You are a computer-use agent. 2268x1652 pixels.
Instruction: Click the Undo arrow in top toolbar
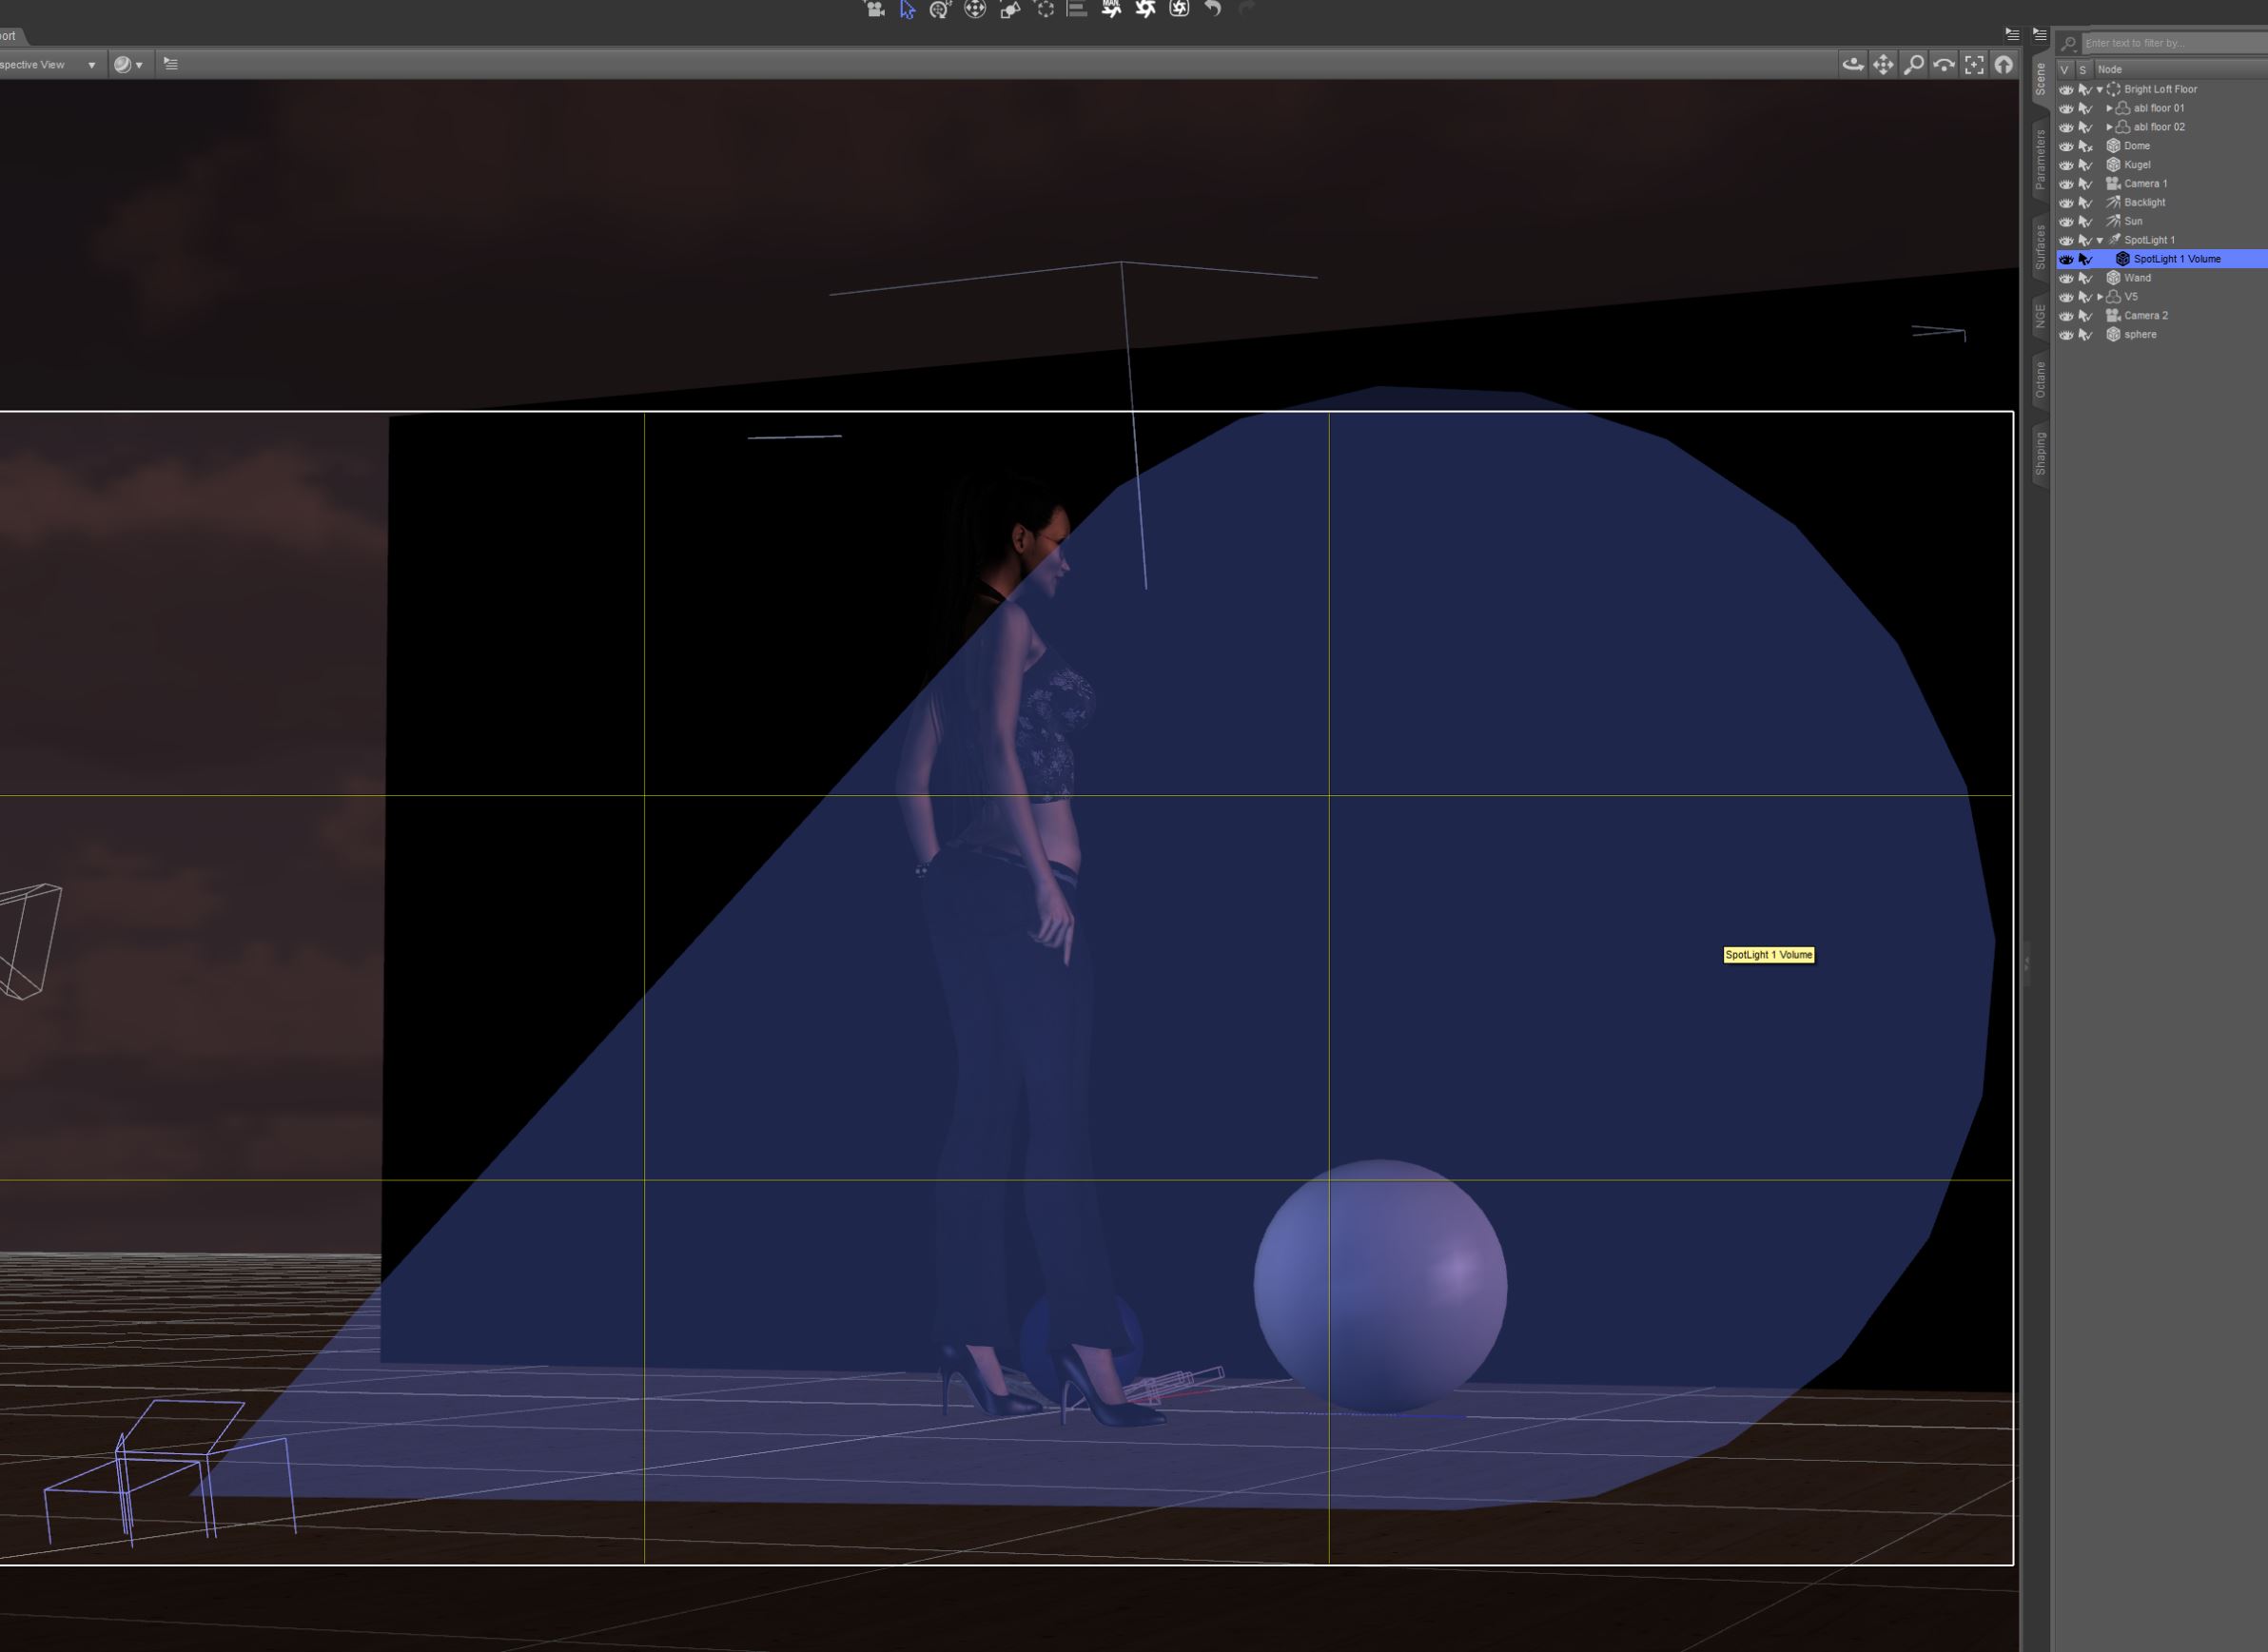click(1213, 9)
